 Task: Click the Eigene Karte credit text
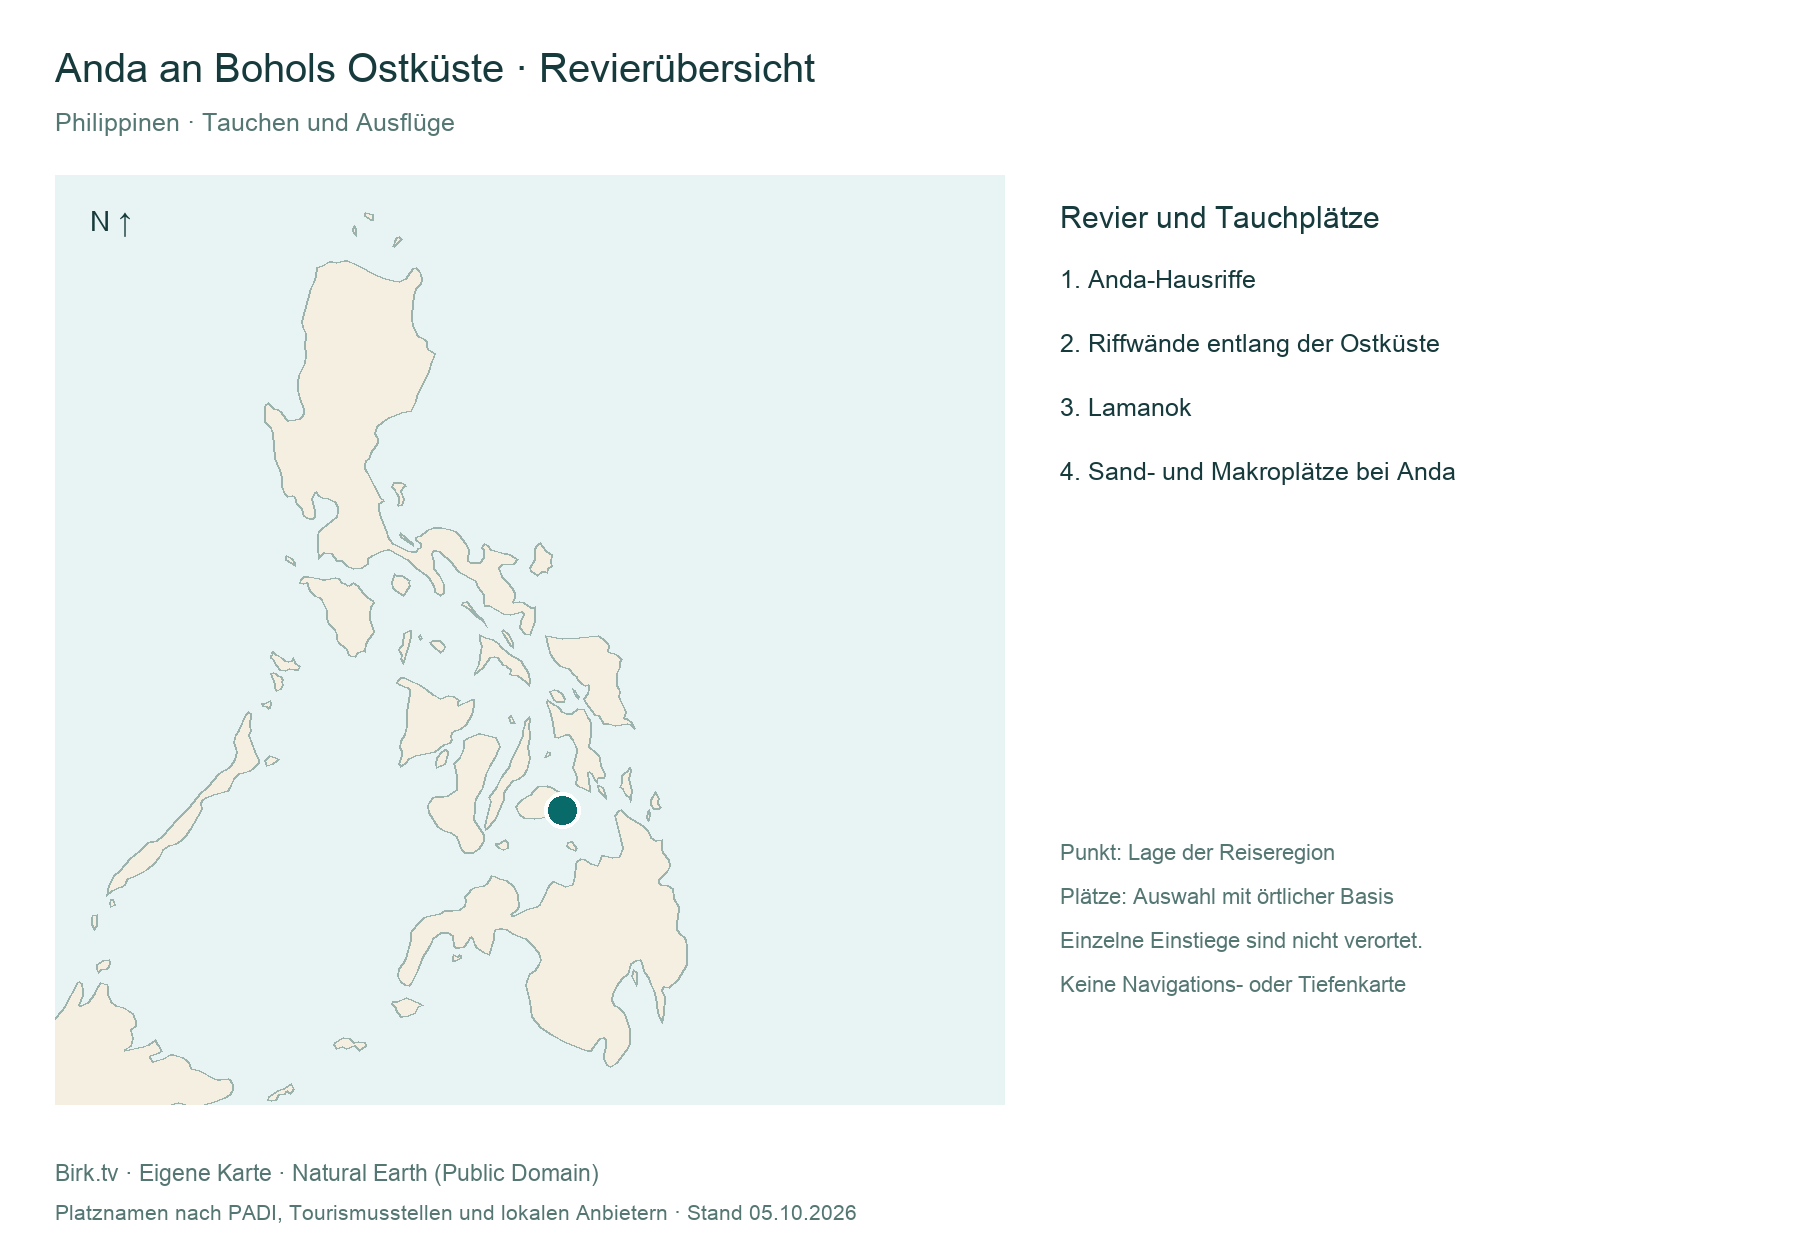[205, 1173]
